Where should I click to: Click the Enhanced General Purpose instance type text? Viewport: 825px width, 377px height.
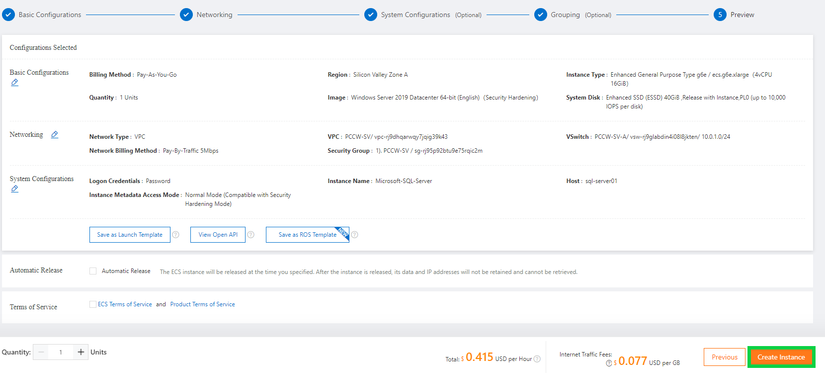(692, 79)
